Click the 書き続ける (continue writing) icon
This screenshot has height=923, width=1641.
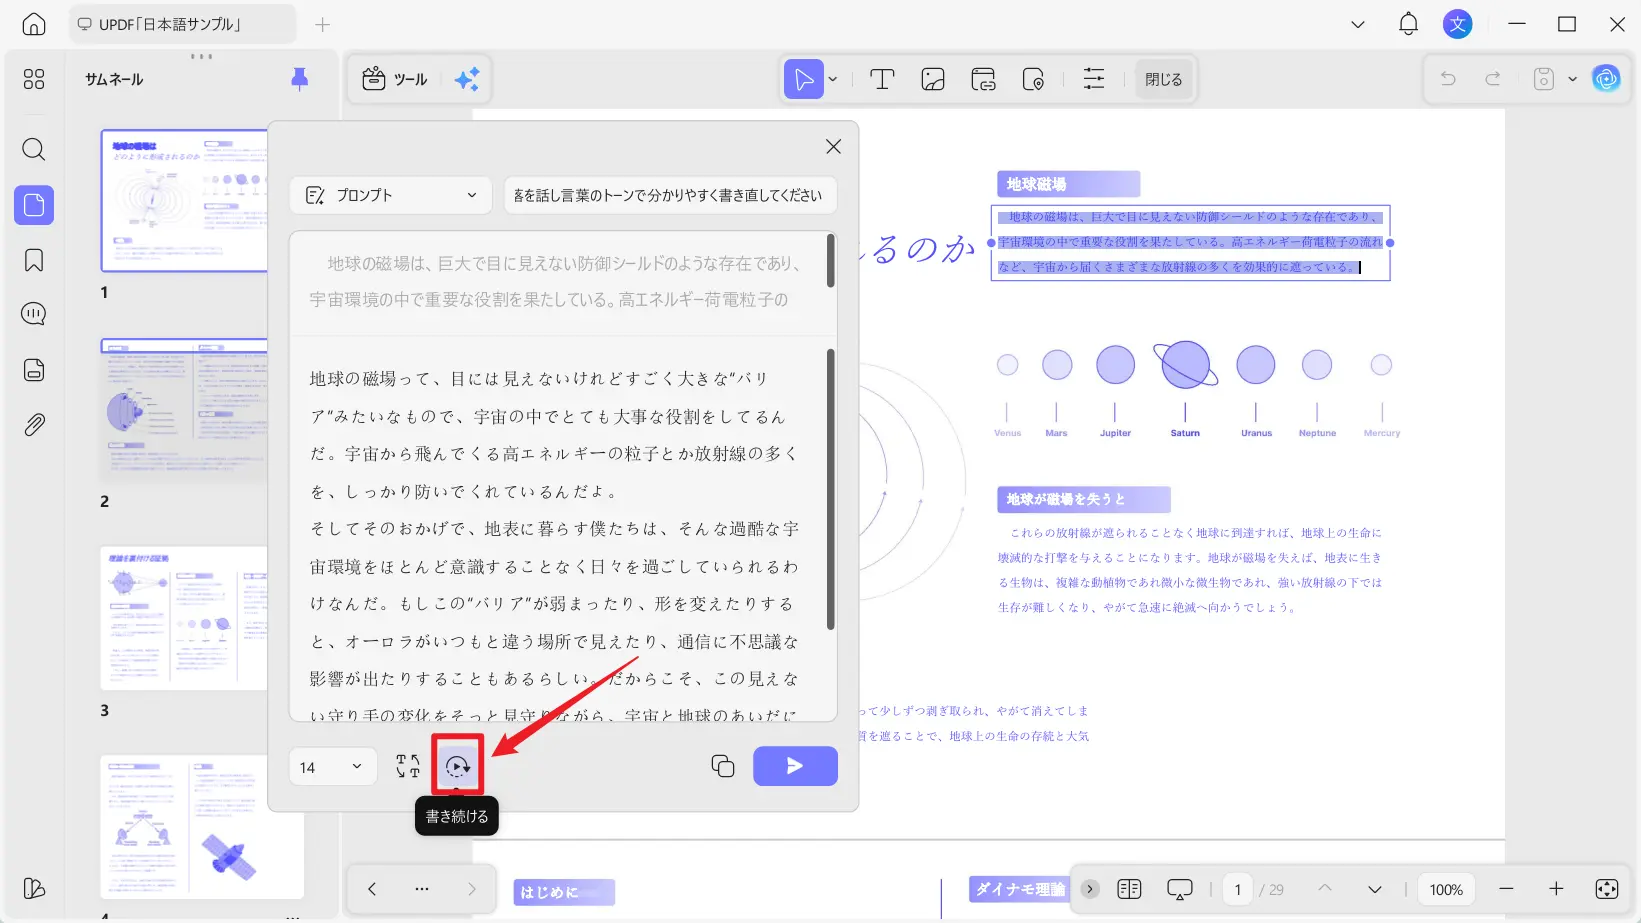[457, 766]
